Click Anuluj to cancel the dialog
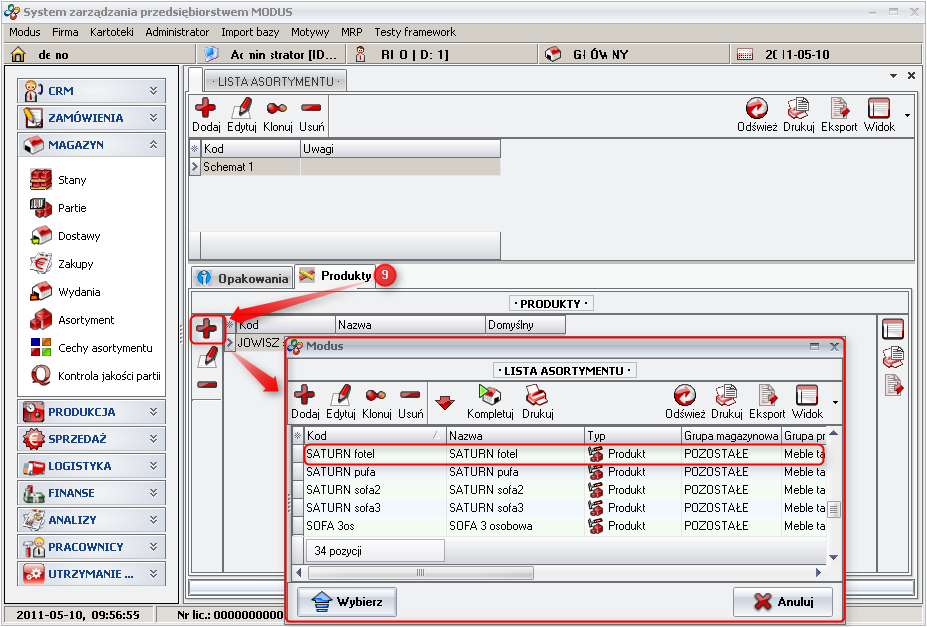Image resolution: width=927 pixels, height=627 pixels. pos(785,602)
